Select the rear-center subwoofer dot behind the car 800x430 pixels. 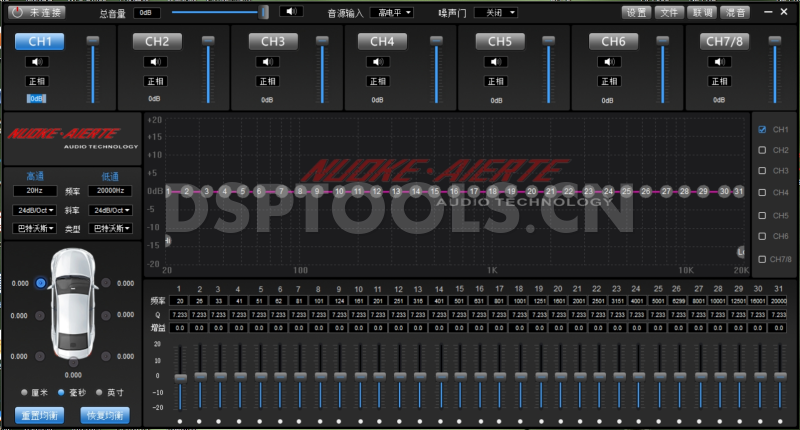point(73,362)
